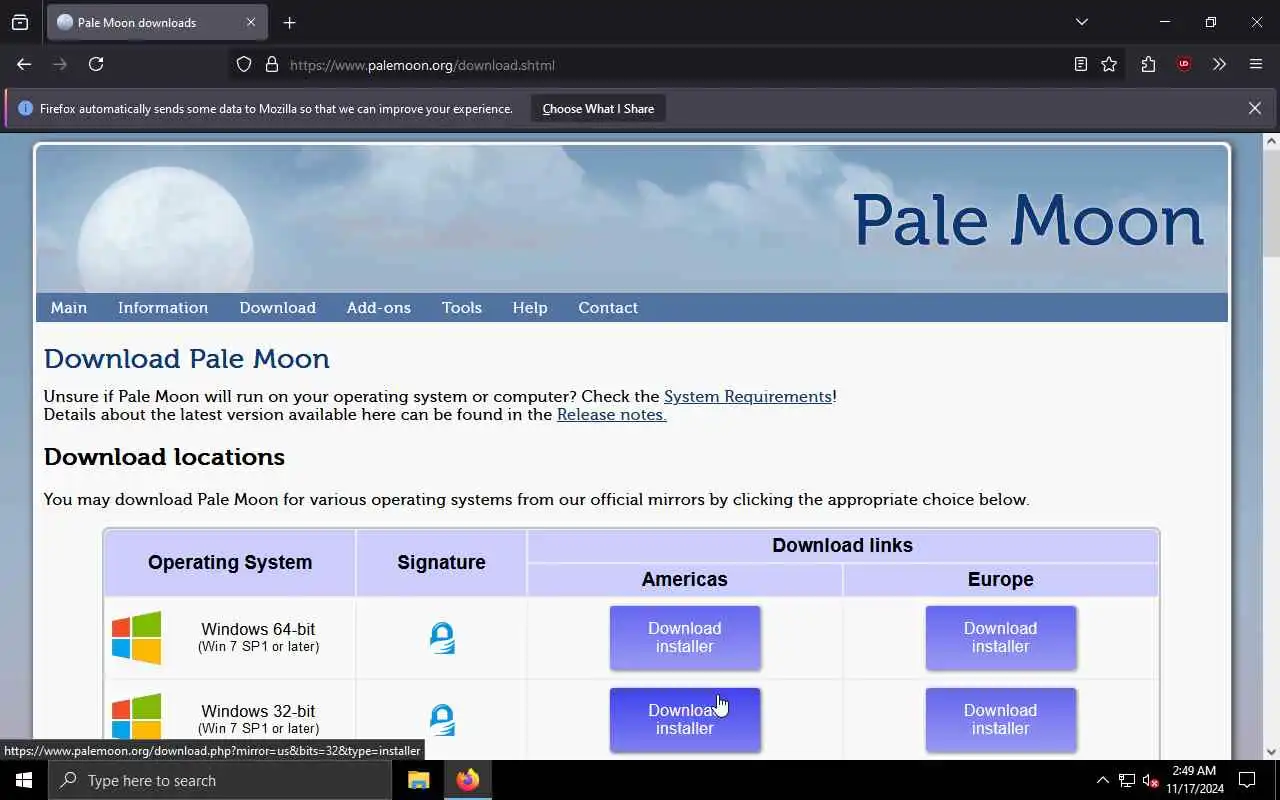Viewport: 1280px width, 800px height.
Task: Open the Add-ons navigation item
Action: pos(379,307)
